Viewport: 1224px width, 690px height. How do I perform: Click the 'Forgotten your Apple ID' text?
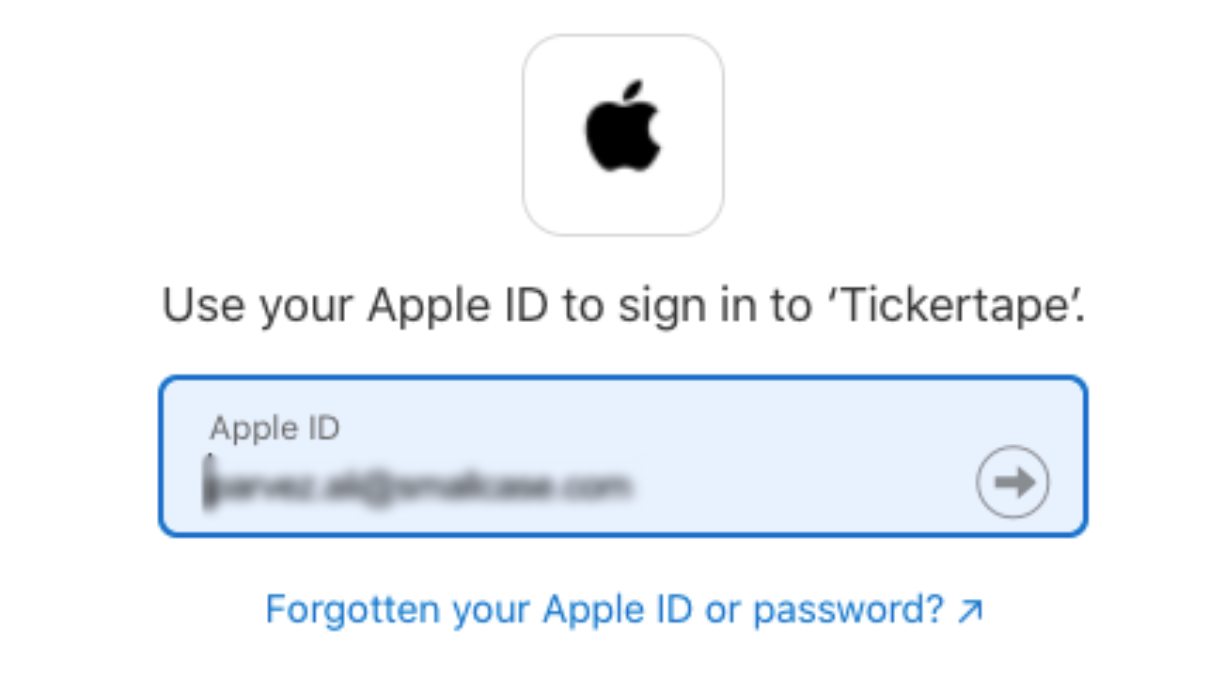click(479, 609)
